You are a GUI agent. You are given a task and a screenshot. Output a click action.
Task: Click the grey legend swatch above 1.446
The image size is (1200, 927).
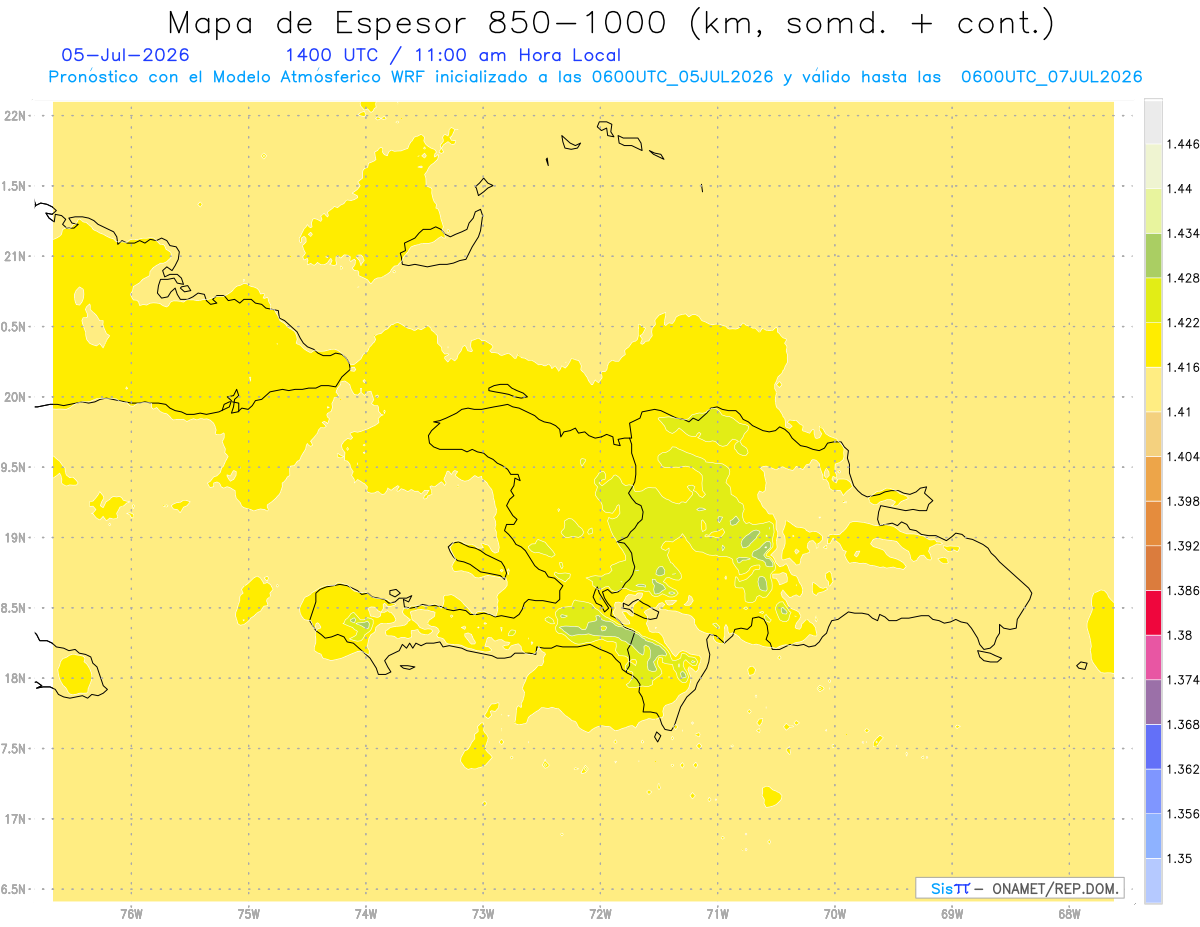1153,121
